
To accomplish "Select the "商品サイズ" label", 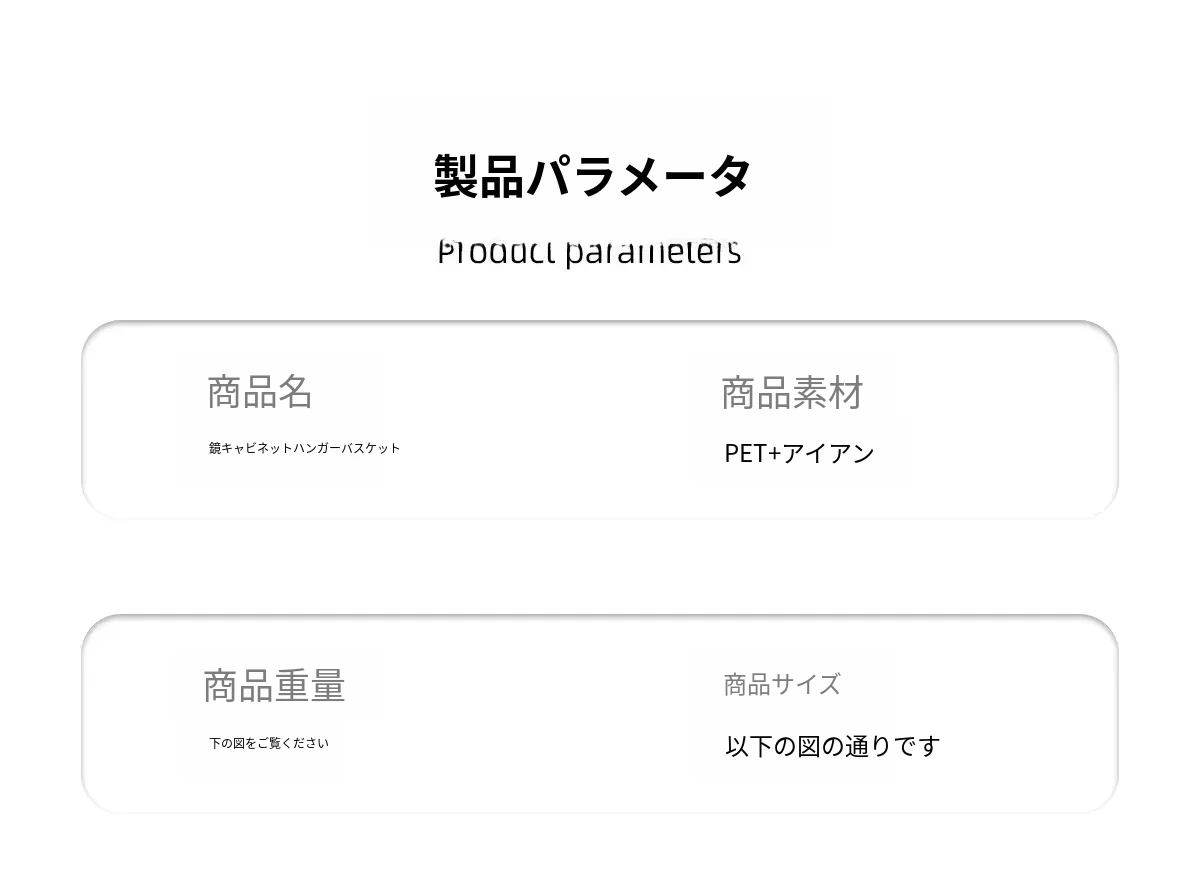I will pyautogui.click(x=782, y=685).
